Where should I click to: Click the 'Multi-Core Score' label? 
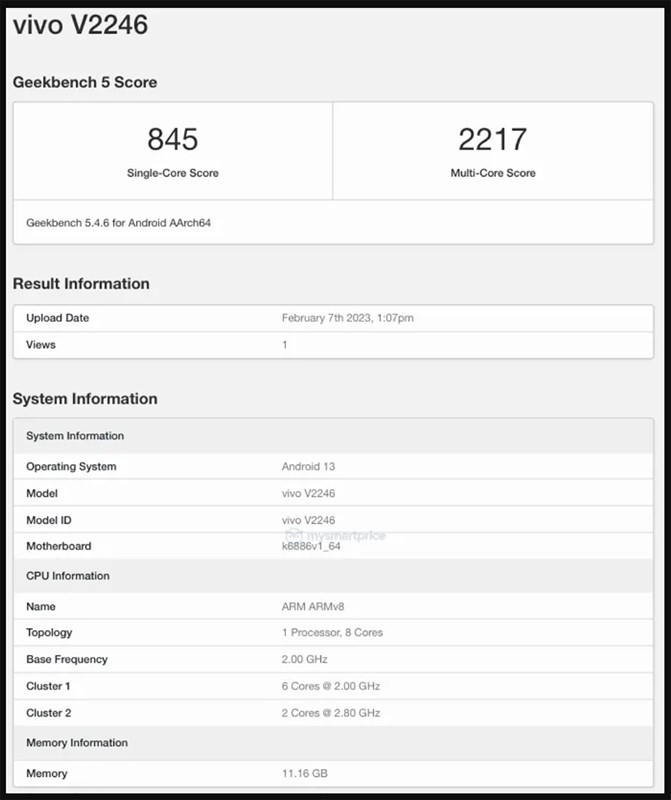pyautogui.click(x=493, y=173)
